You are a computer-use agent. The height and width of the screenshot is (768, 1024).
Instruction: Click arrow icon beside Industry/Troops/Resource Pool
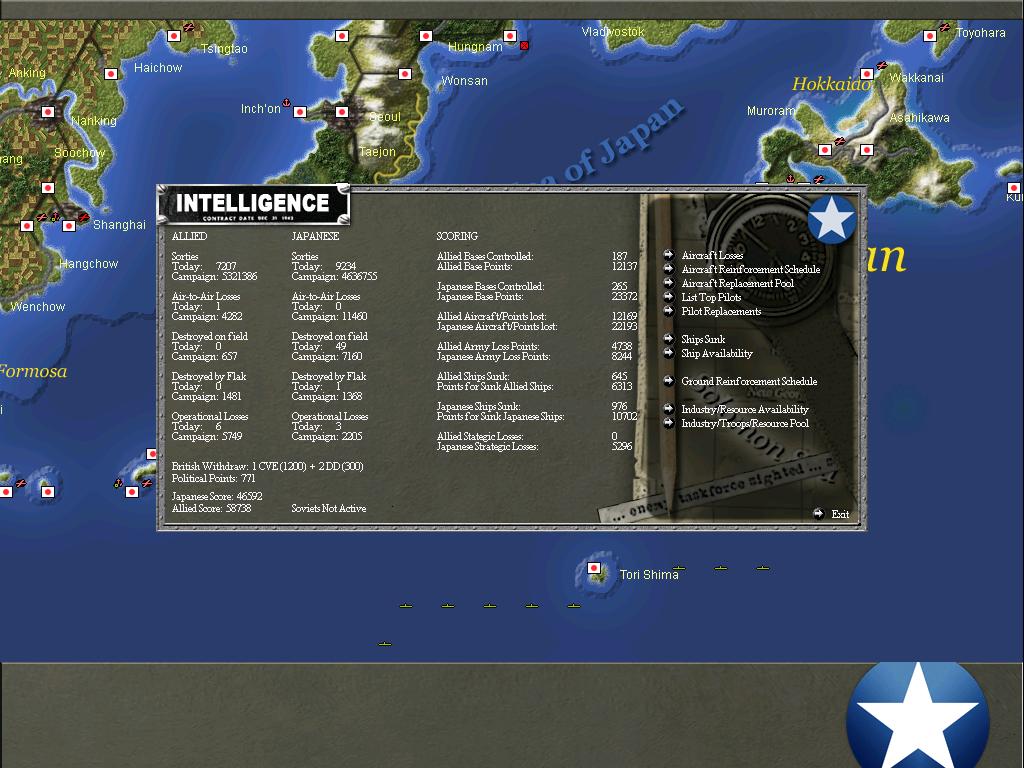coord(669,423)
